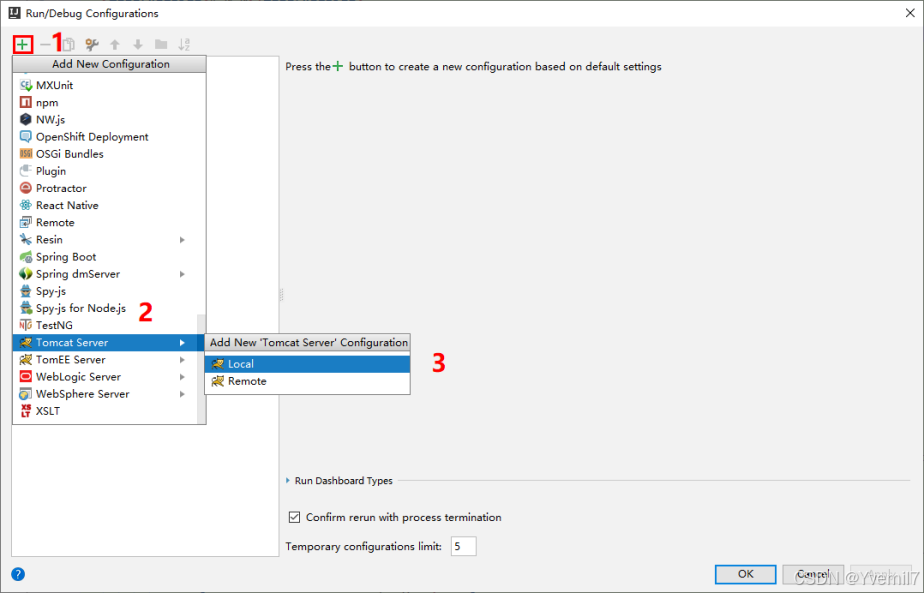
Task: Click the TestNG icon
Action: coord(25,325)
